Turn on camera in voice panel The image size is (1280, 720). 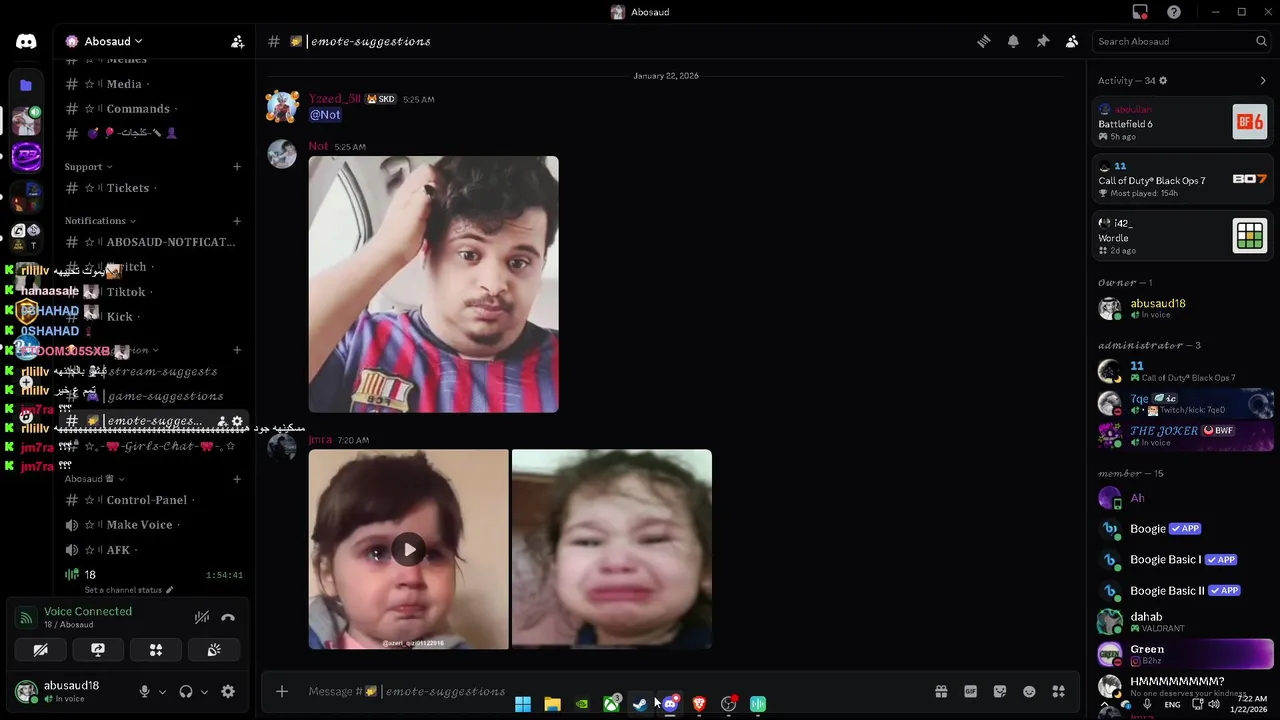tap(41, 650)
